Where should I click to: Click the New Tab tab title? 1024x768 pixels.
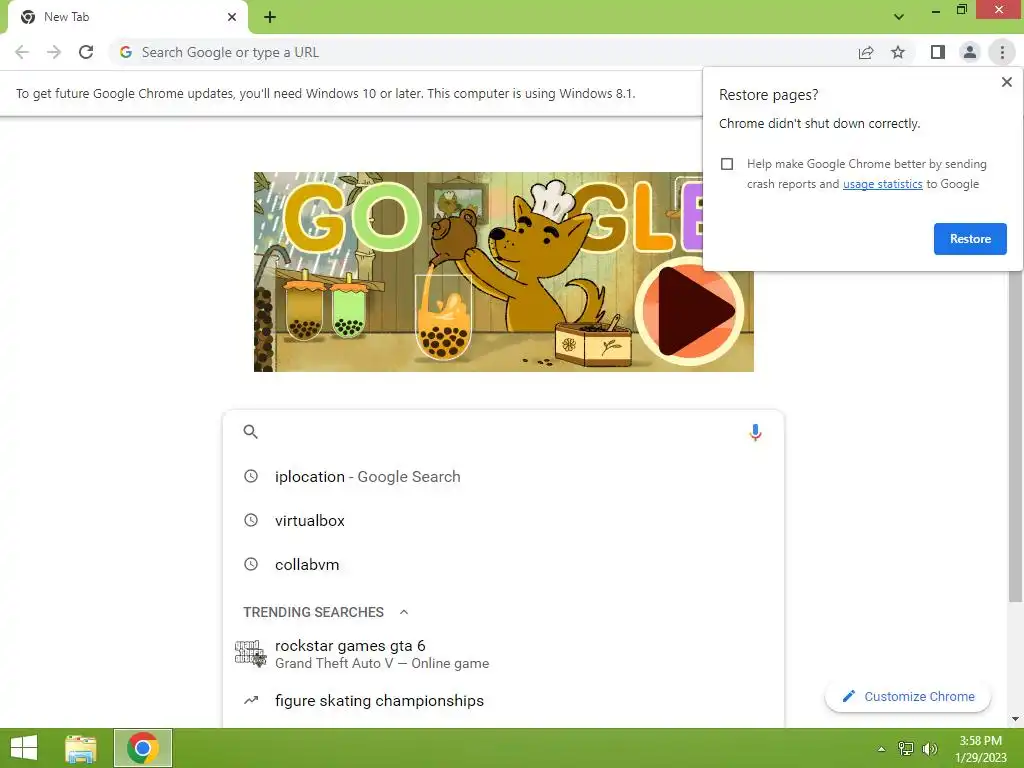click(x=67, y=17)
